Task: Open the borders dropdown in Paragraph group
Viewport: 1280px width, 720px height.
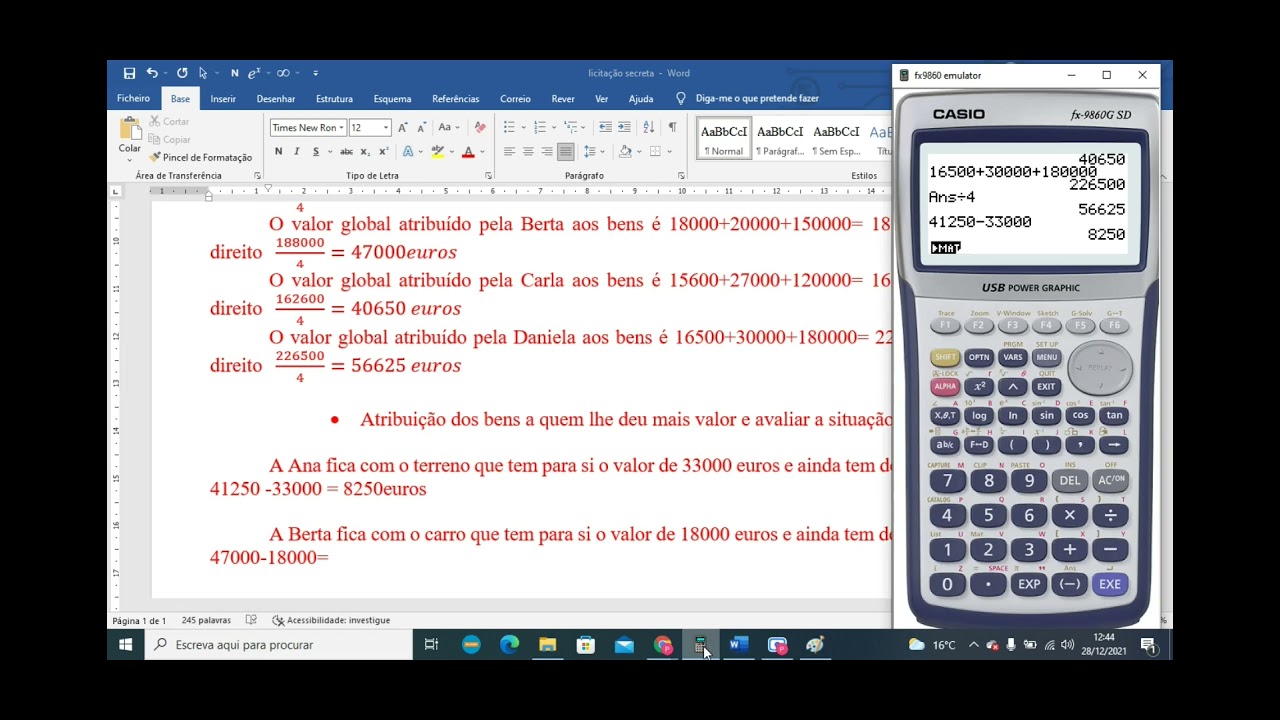Action: pos(669,152)
